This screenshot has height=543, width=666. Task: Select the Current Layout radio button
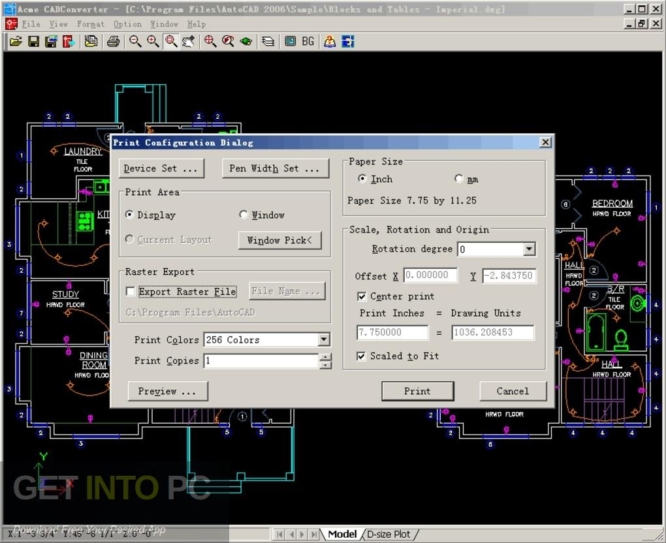click(129, 239)
